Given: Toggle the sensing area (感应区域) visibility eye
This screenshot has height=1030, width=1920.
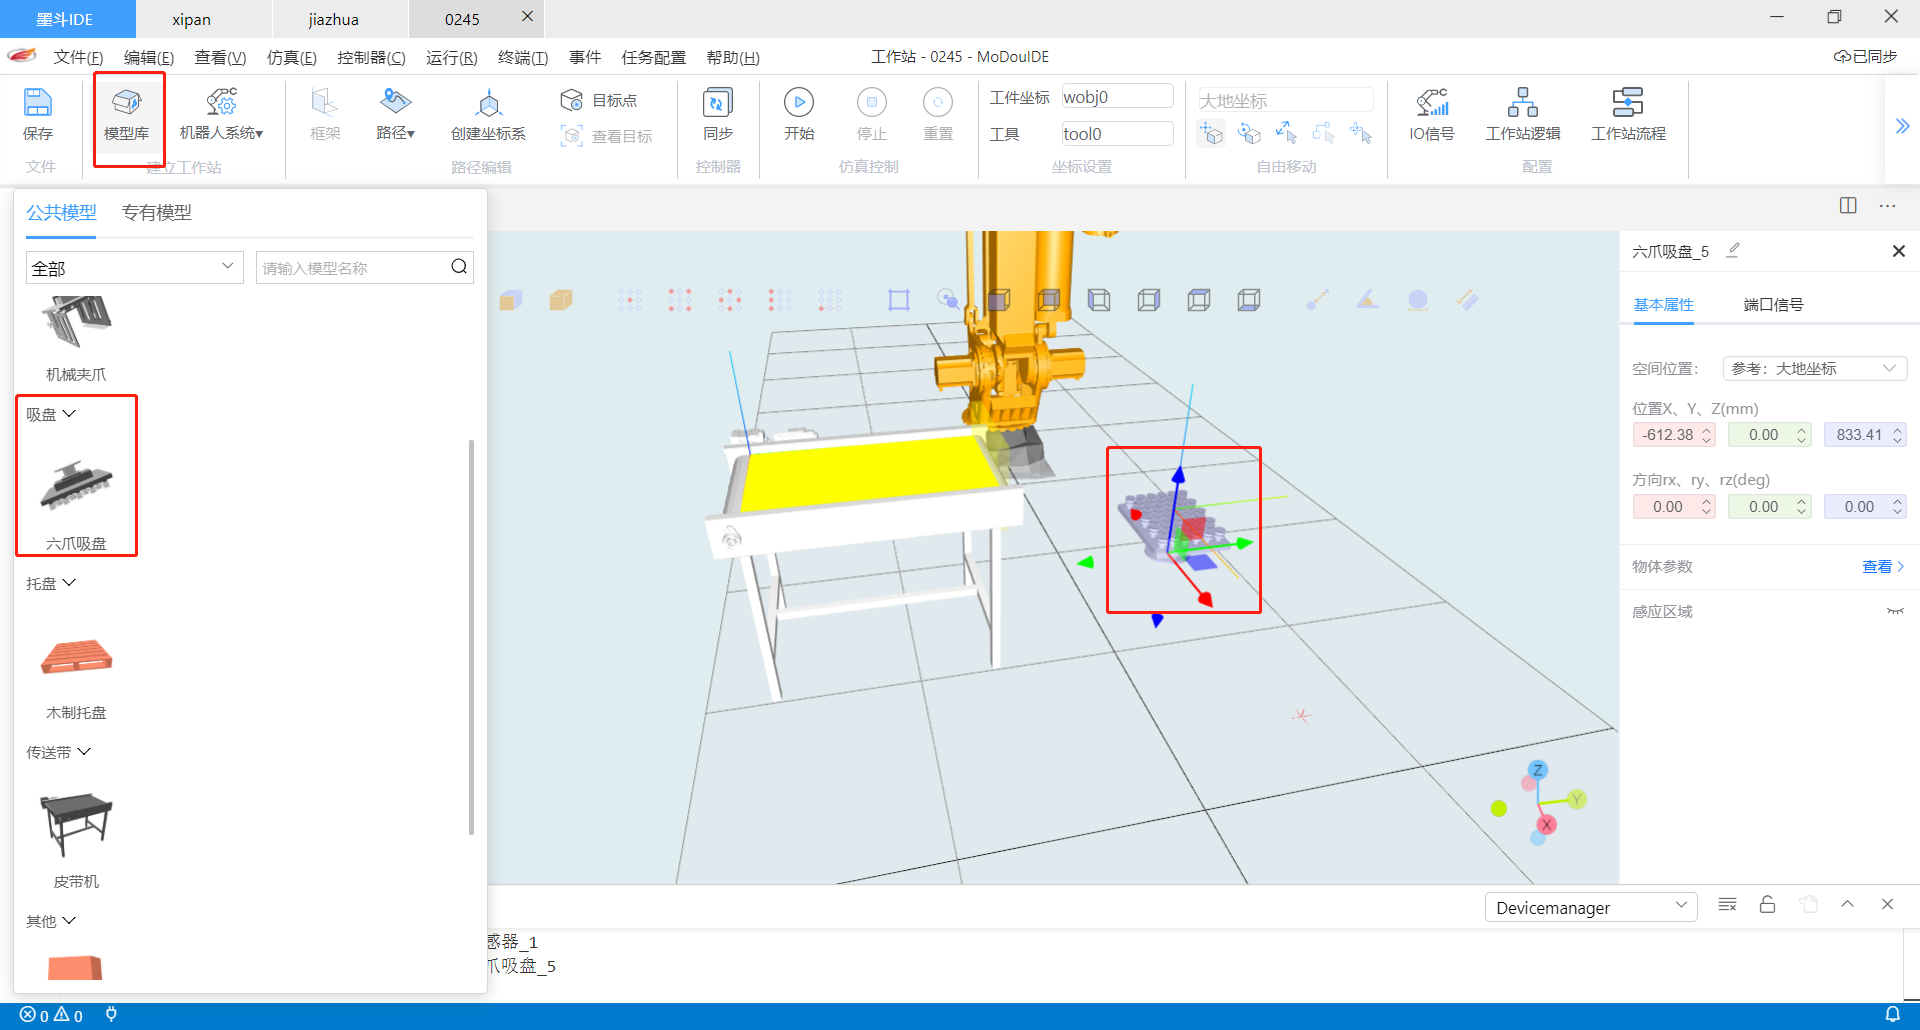Looking at the screenshot, I should click(x=1894, y=612).
